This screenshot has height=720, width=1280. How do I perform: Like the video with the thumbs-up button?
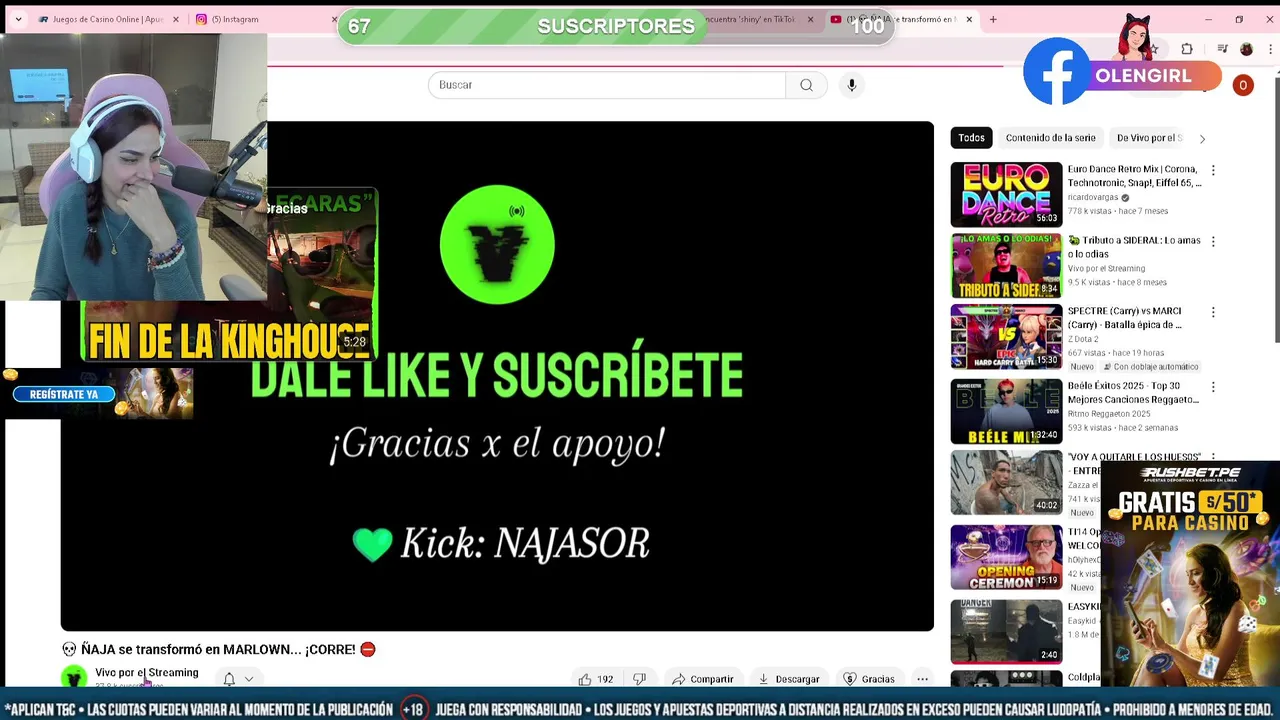[596, 679]
